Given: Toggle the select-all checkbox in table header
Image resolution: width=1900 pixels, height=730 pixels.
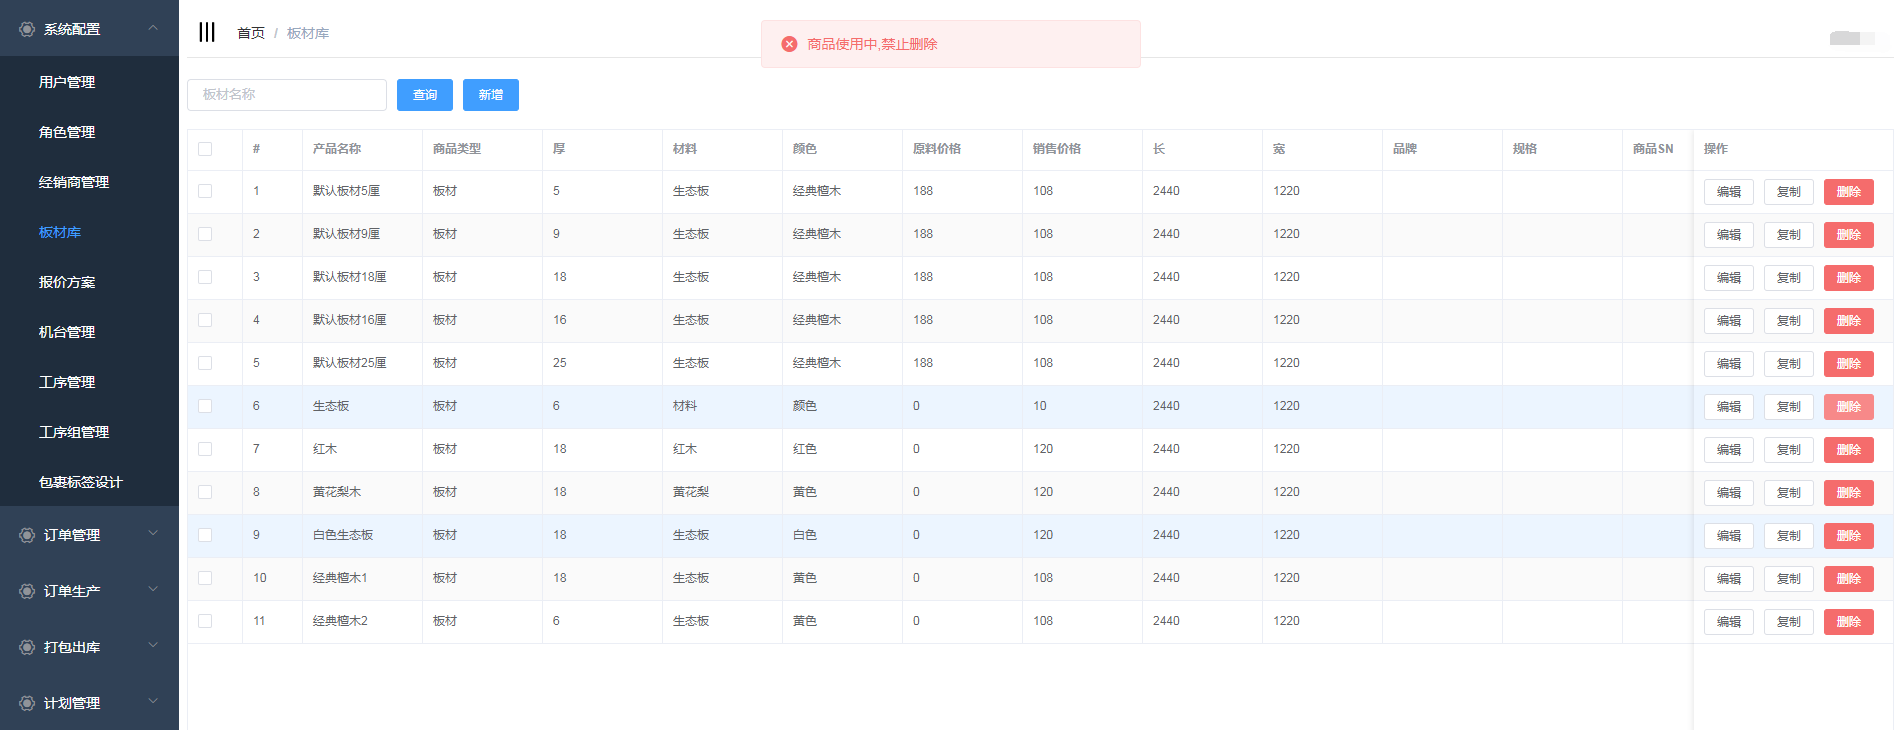Looking at the screenshot, I should point(205,149).
